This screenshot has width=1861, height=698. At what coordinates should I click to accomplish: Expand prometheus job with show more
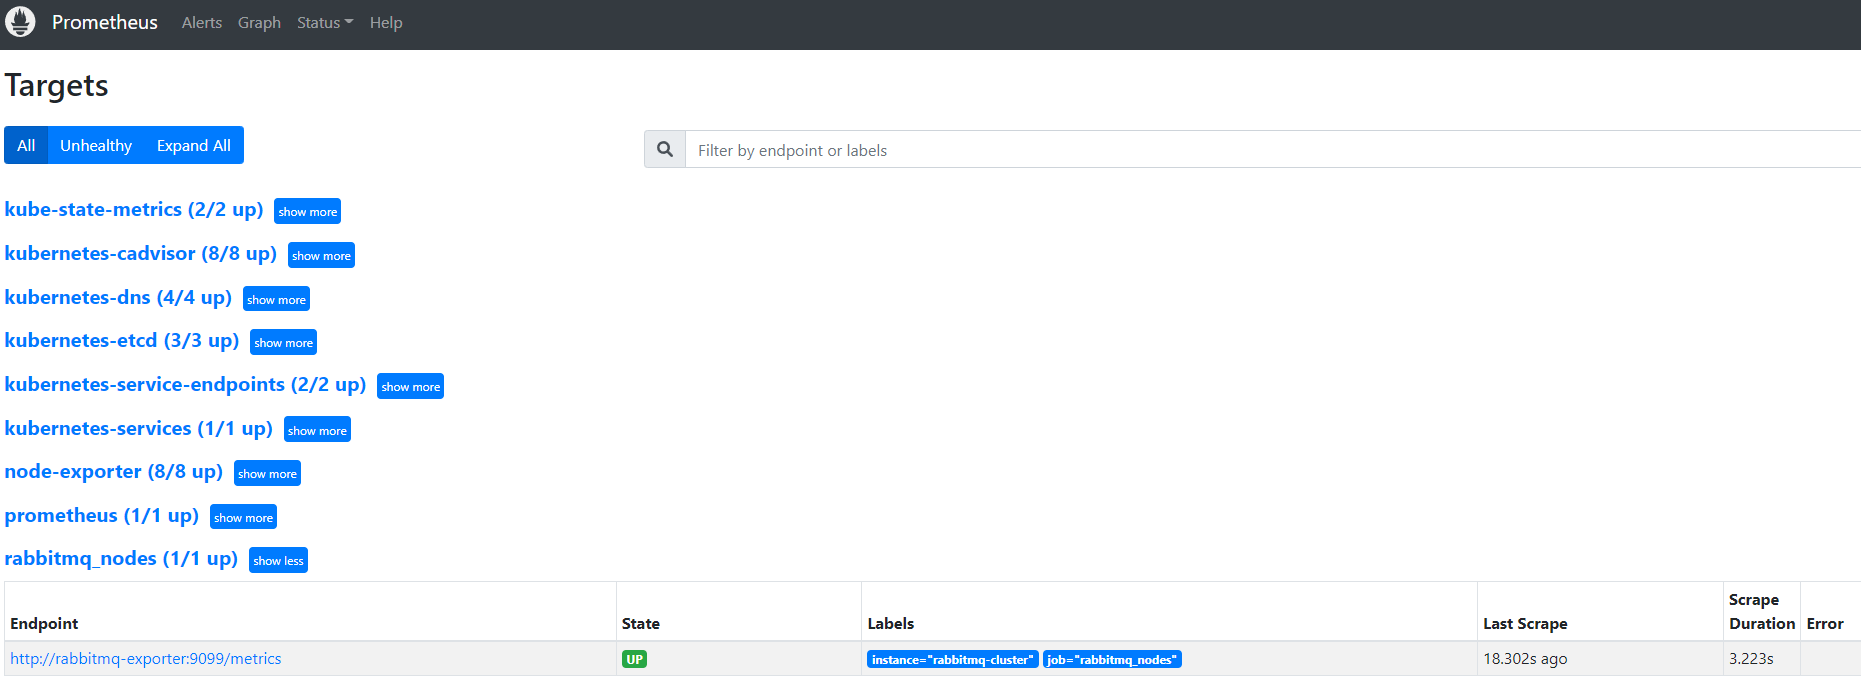(x=244, y=517)
